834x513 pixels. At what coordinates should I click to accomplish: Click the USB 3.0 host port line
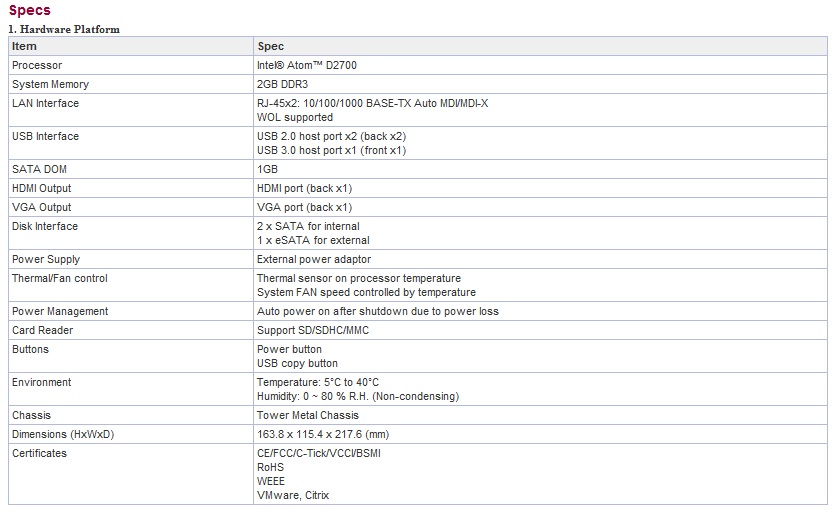coord(331,150)
